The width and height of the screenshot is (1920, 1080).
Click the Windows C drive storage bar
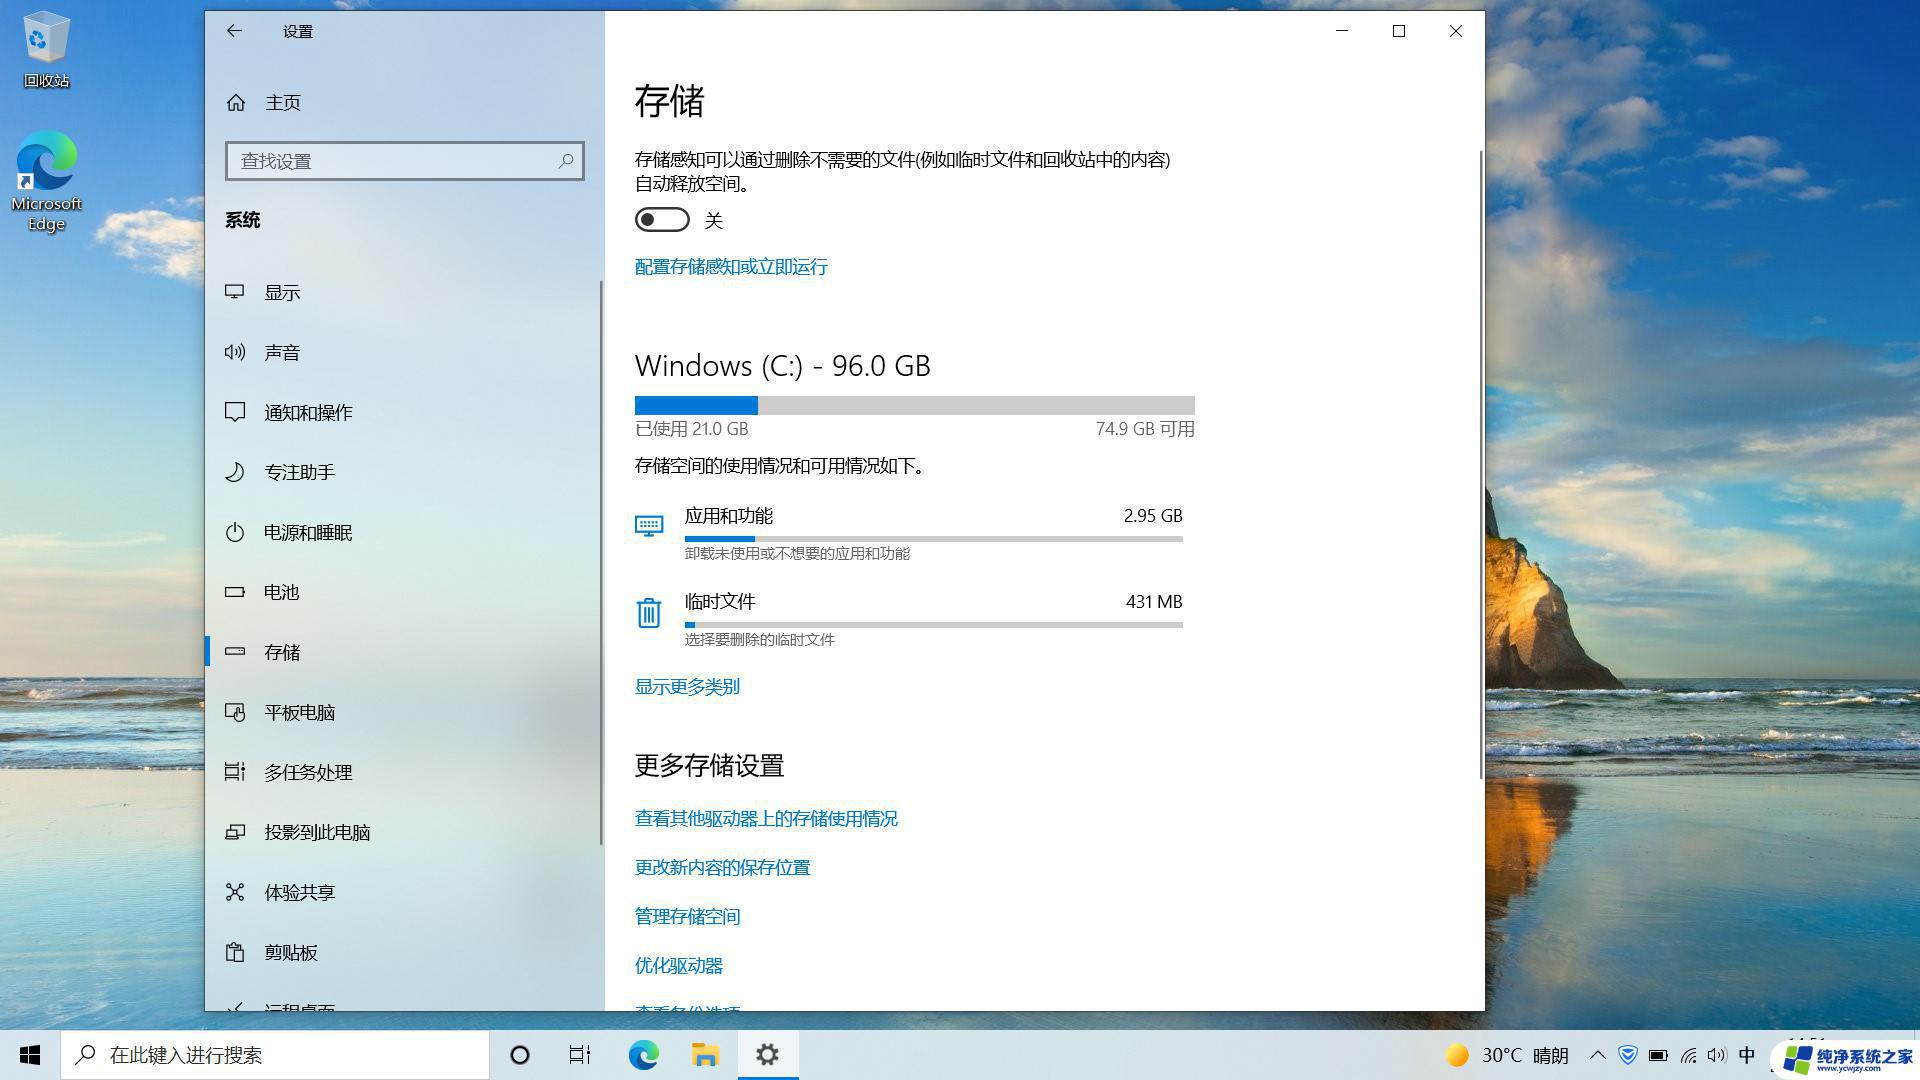914,405
